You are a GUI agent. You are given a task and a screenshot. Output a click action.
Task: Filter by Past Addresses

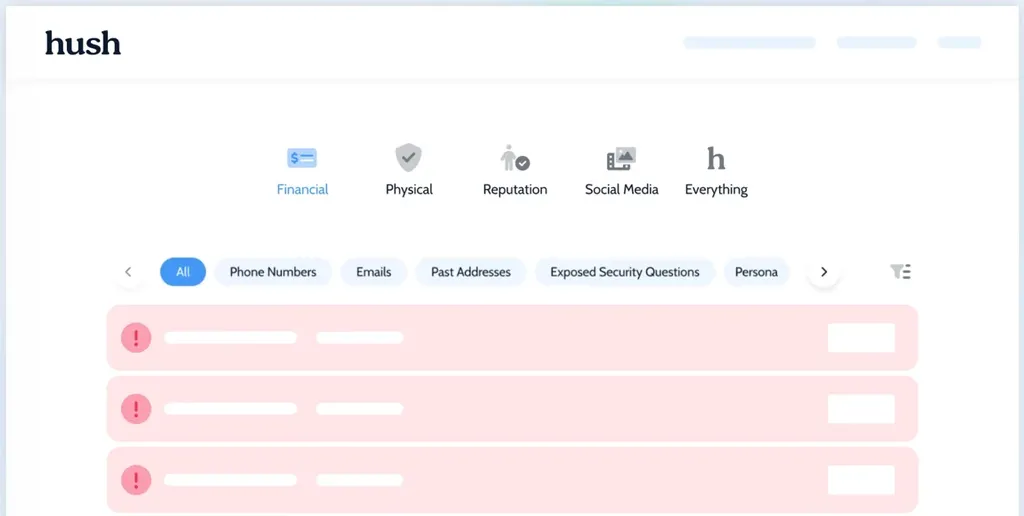pyautogui.click(x=471, y=272)
